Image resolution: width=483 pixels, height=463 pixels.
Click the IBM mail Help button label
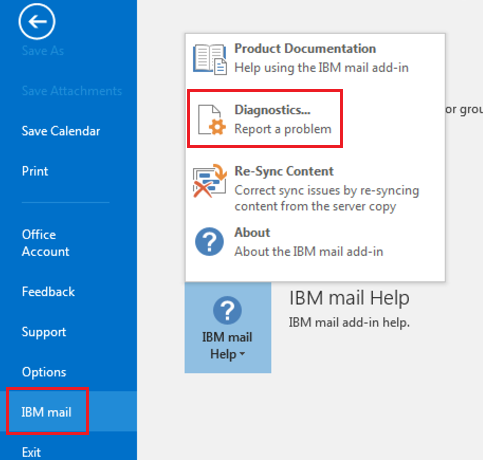coord(227,345)
